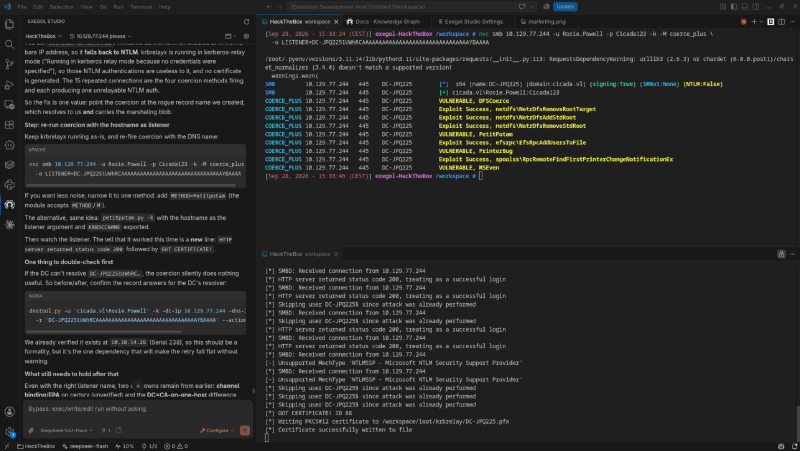Open the DeepSeek model selector dropdown
This screenshot has width=800, height=451.
pyautogui.click(x=66, y=431)
